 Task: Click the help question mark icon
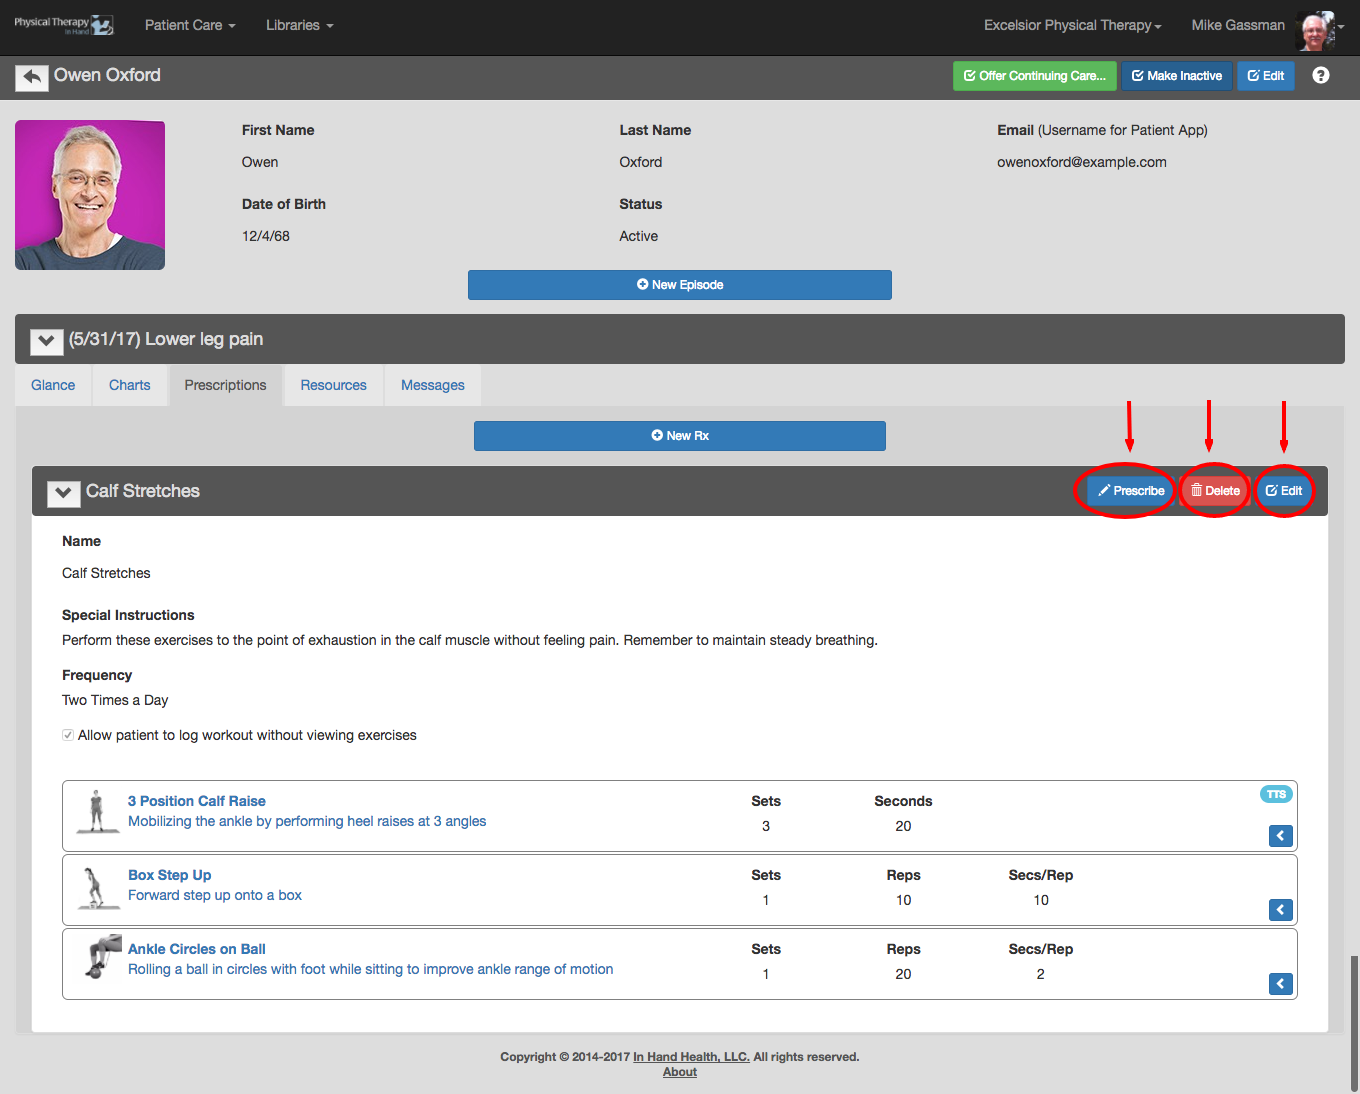(1320, 76)
